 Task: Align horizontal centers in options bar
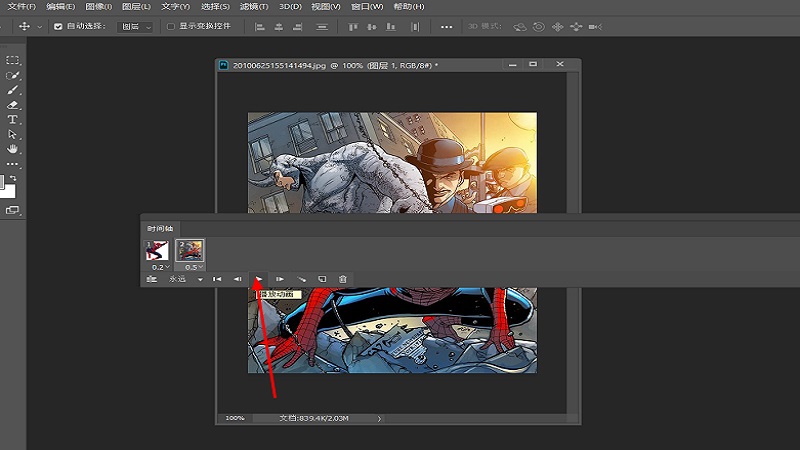[279, 27]
